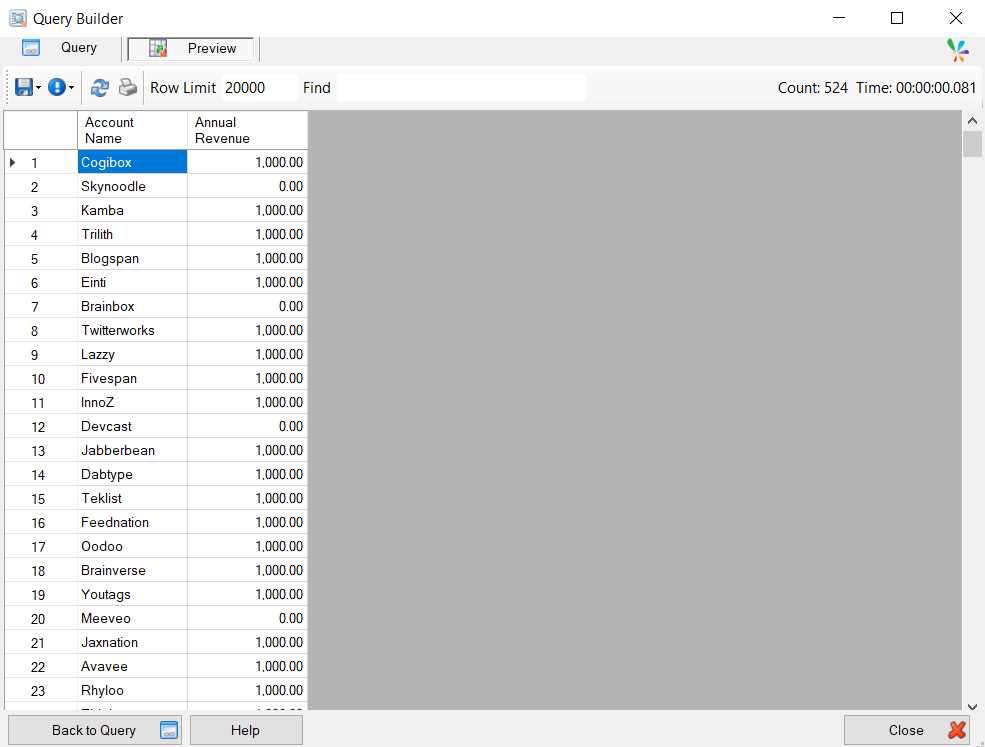Click the vertical scrollbar down arrow
Viewport: 985px width, 747px height.
point(972,707)
